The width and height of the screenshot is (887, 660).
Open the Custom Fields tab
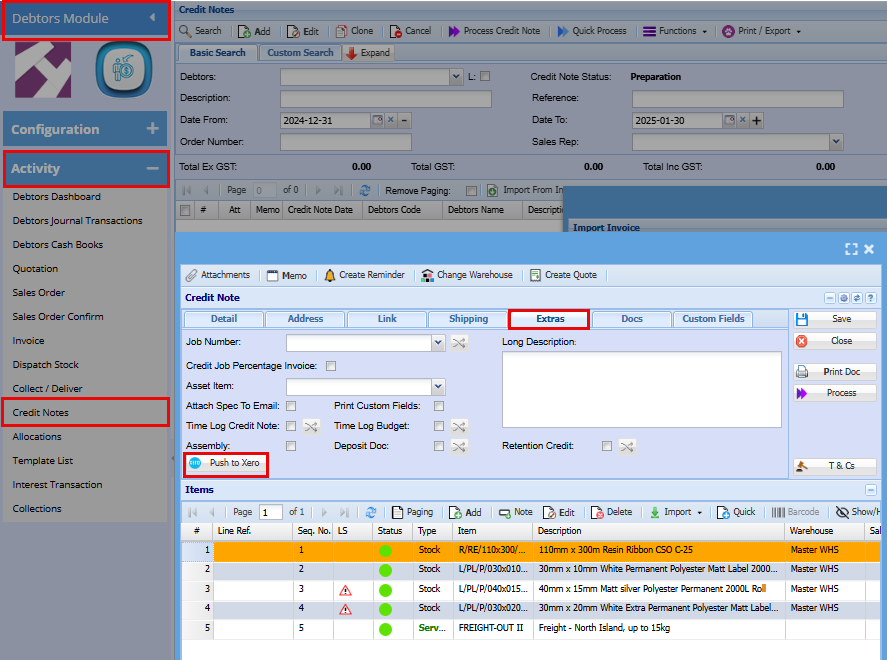click(x=713, y=319)
